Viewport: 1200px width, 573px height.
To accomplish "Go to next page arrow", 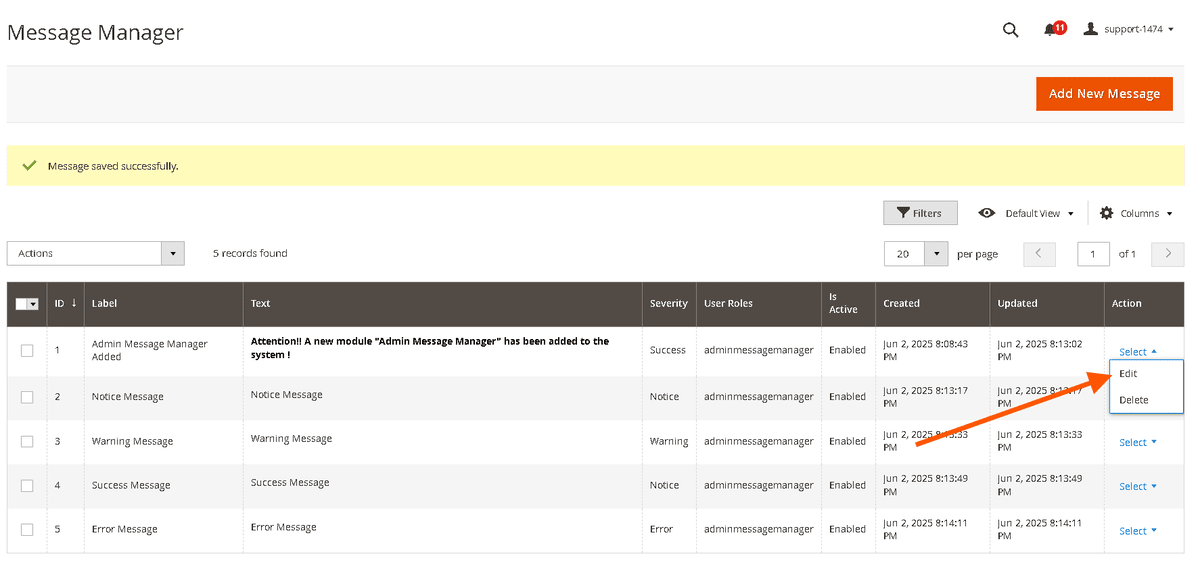I will point(1167,254).
